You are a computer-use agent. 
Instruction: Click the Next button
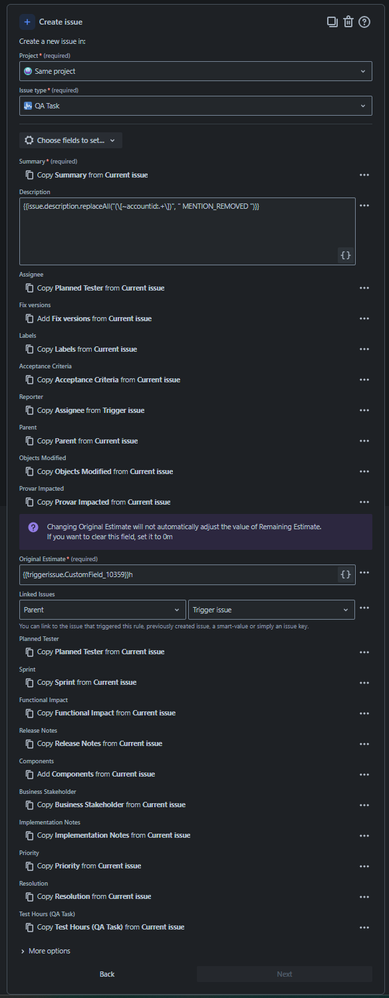tap(285, 974)
